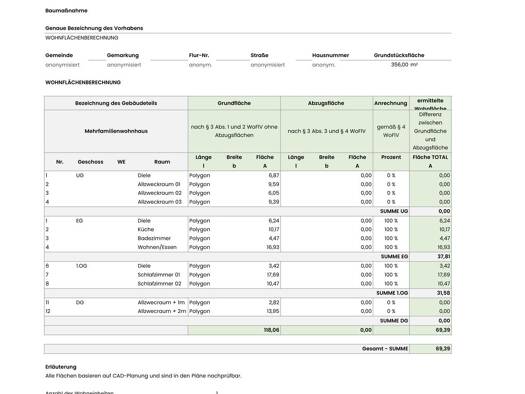The height and width of the screenshot is (394, 525).
Task: Select the Abzugsfläche header cell
Action: tap(326, 103)
